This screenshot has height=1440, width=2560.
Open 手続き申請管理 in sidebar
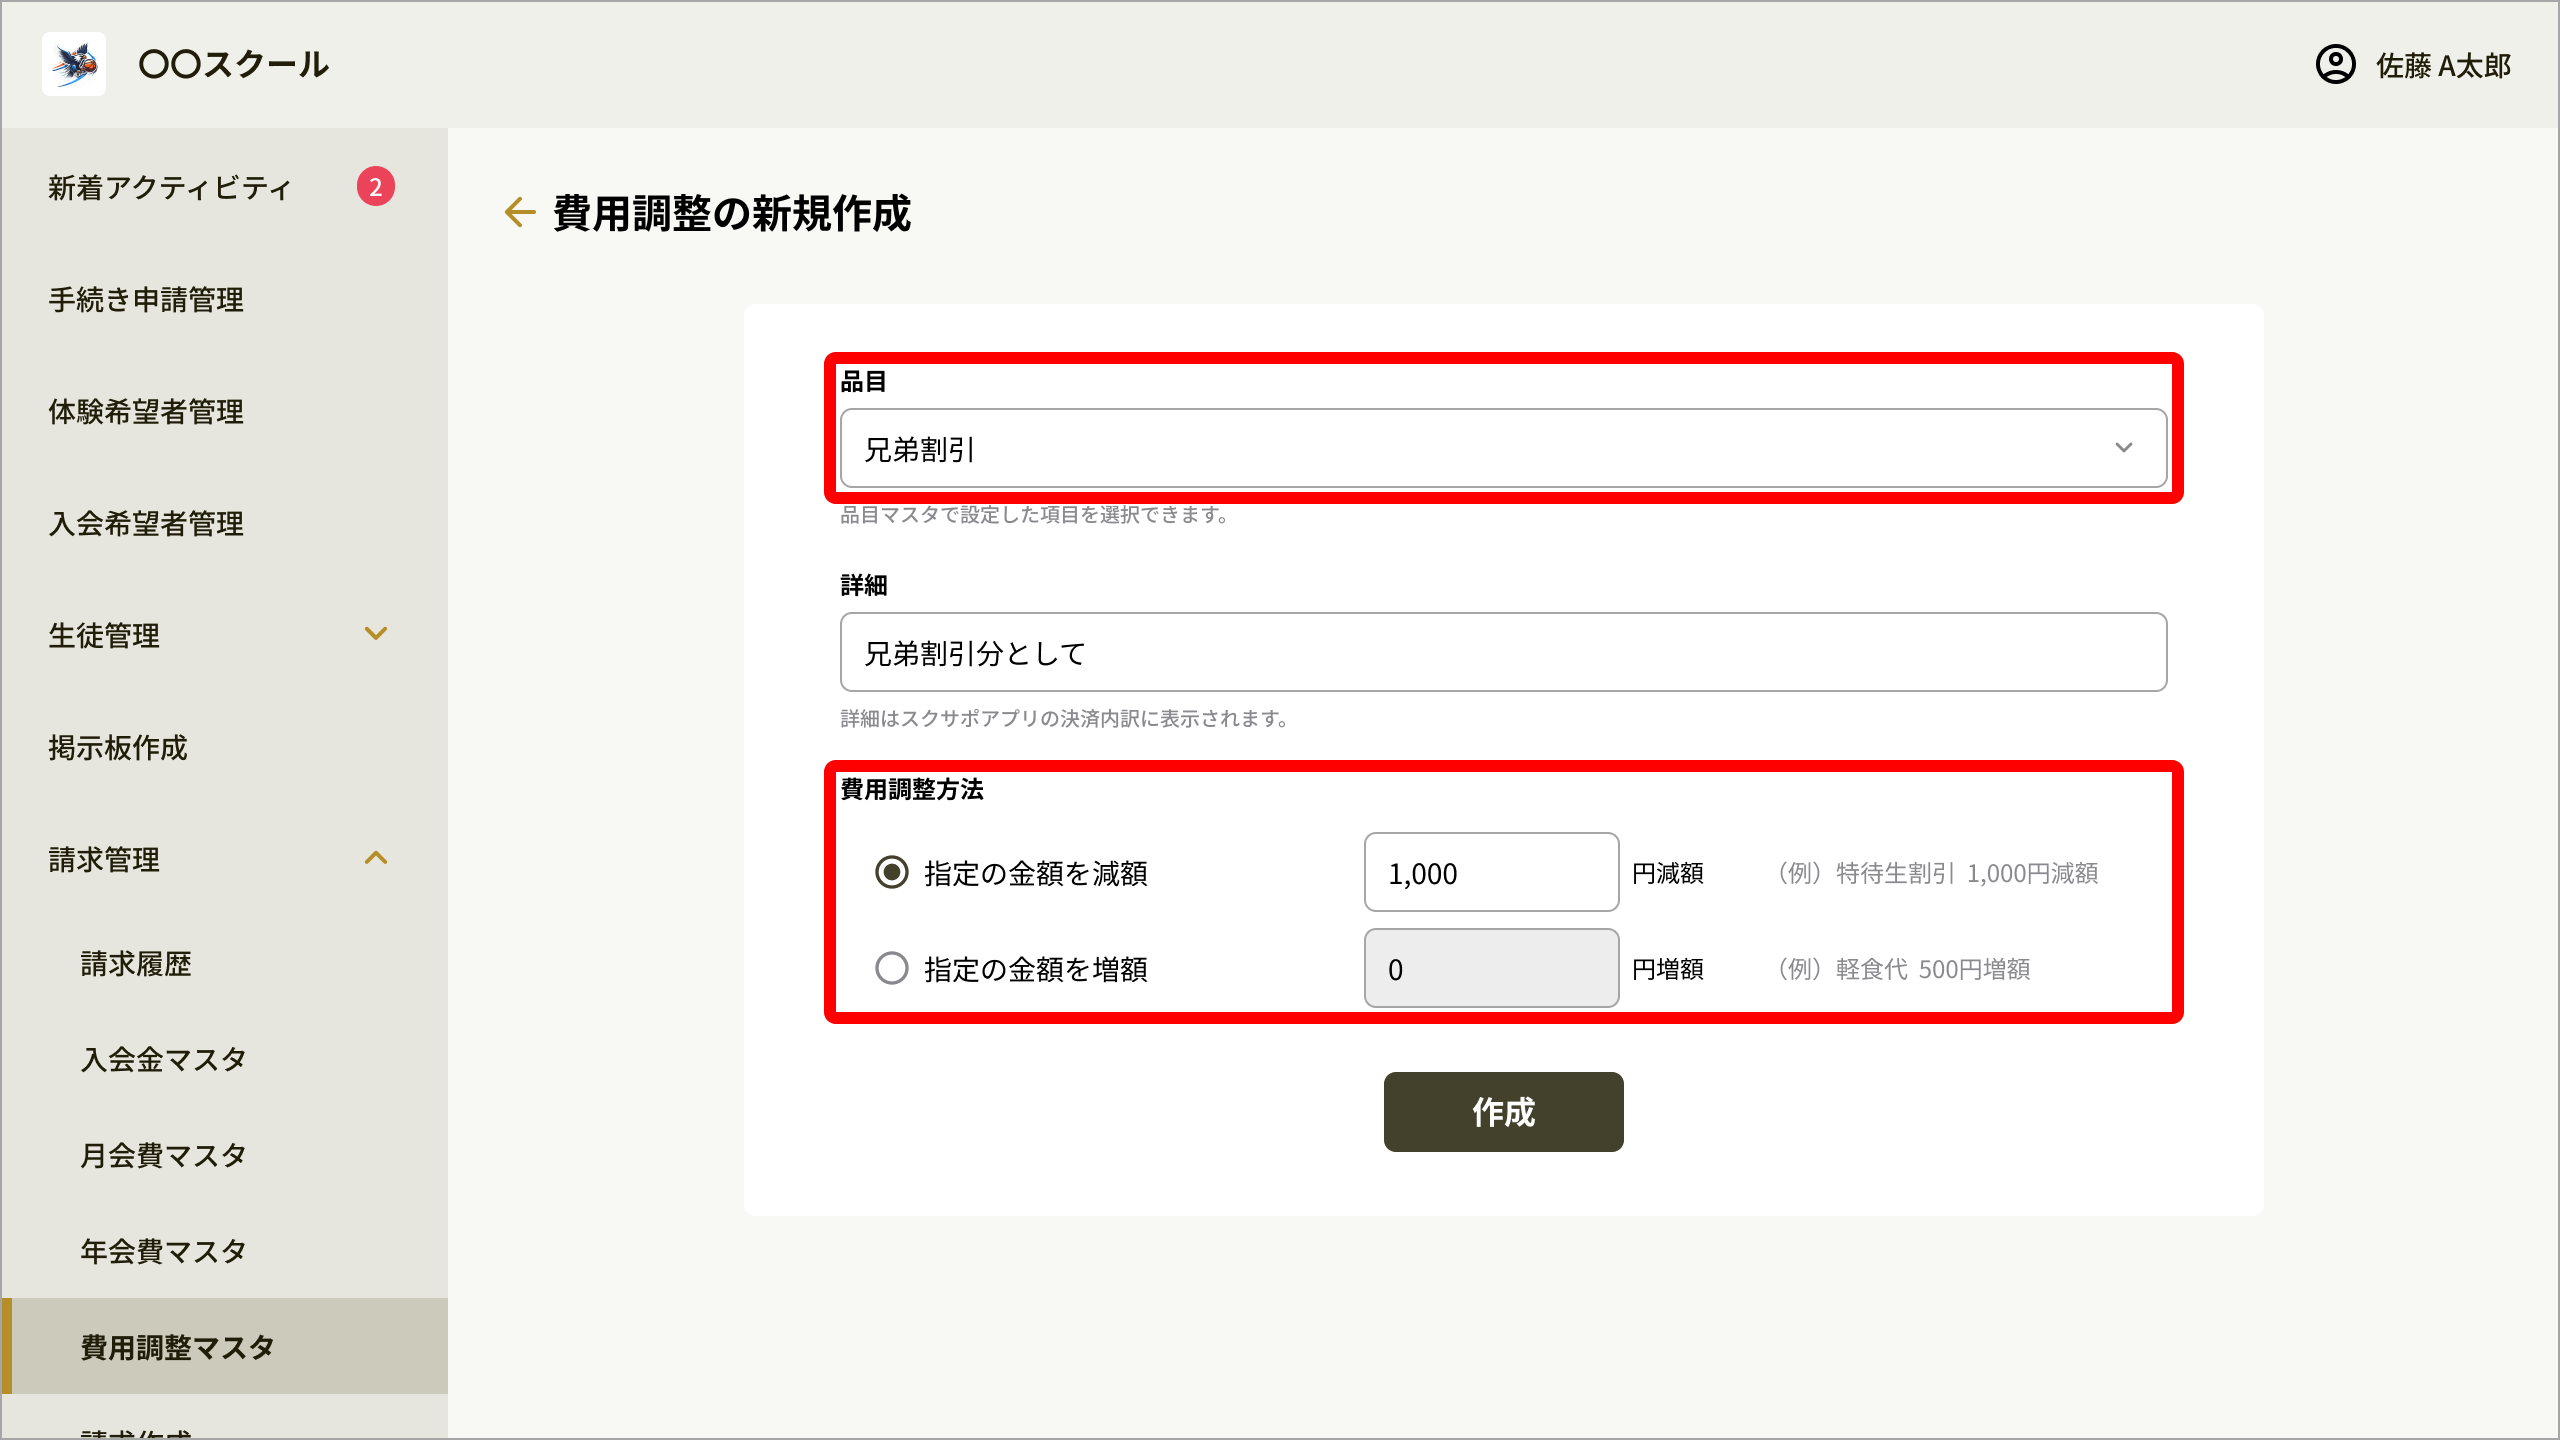pos(146,299)
